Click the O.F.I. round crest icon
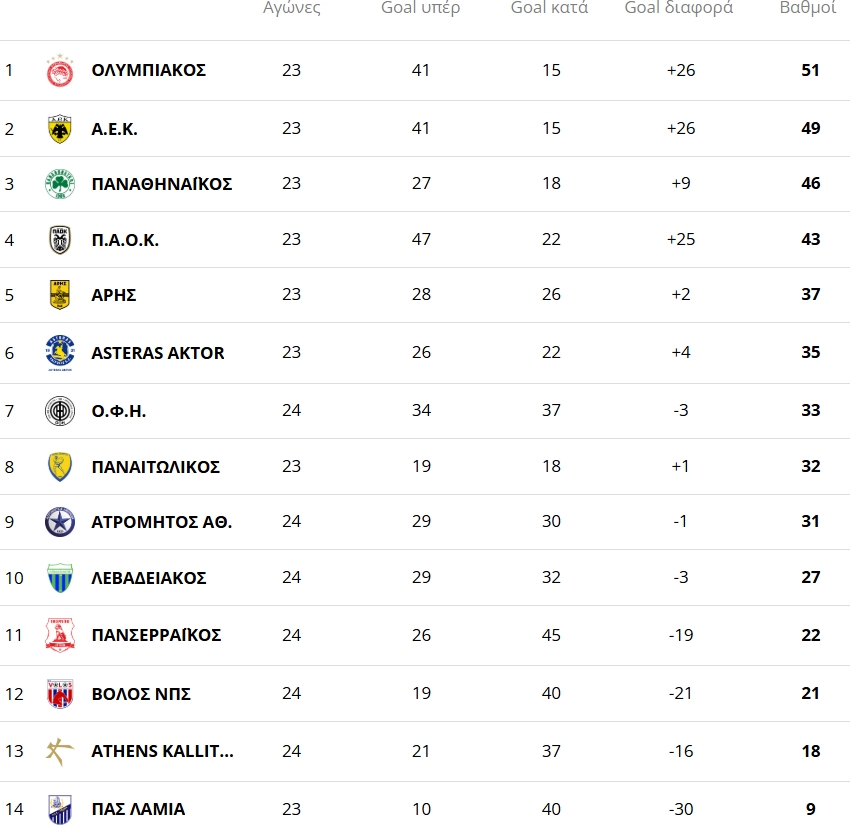The image size is (850, 836). click(60, 411)
